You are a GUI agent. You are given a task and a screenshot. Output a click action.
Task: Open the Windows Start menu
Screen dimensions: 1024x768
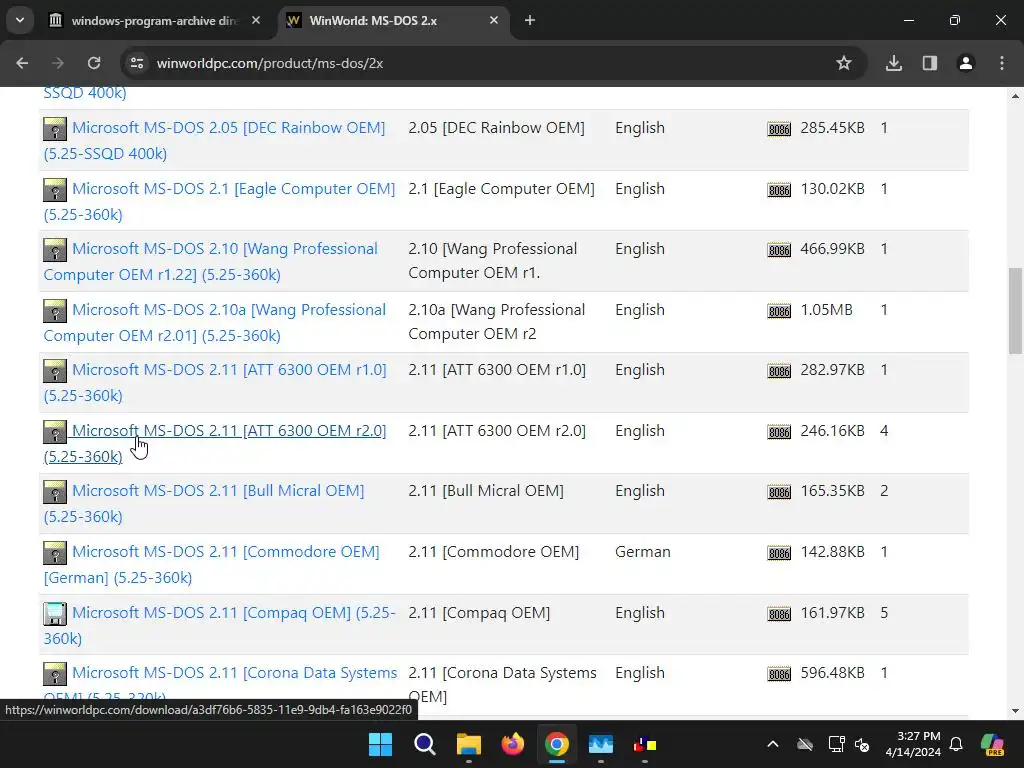tap(380, 744)
